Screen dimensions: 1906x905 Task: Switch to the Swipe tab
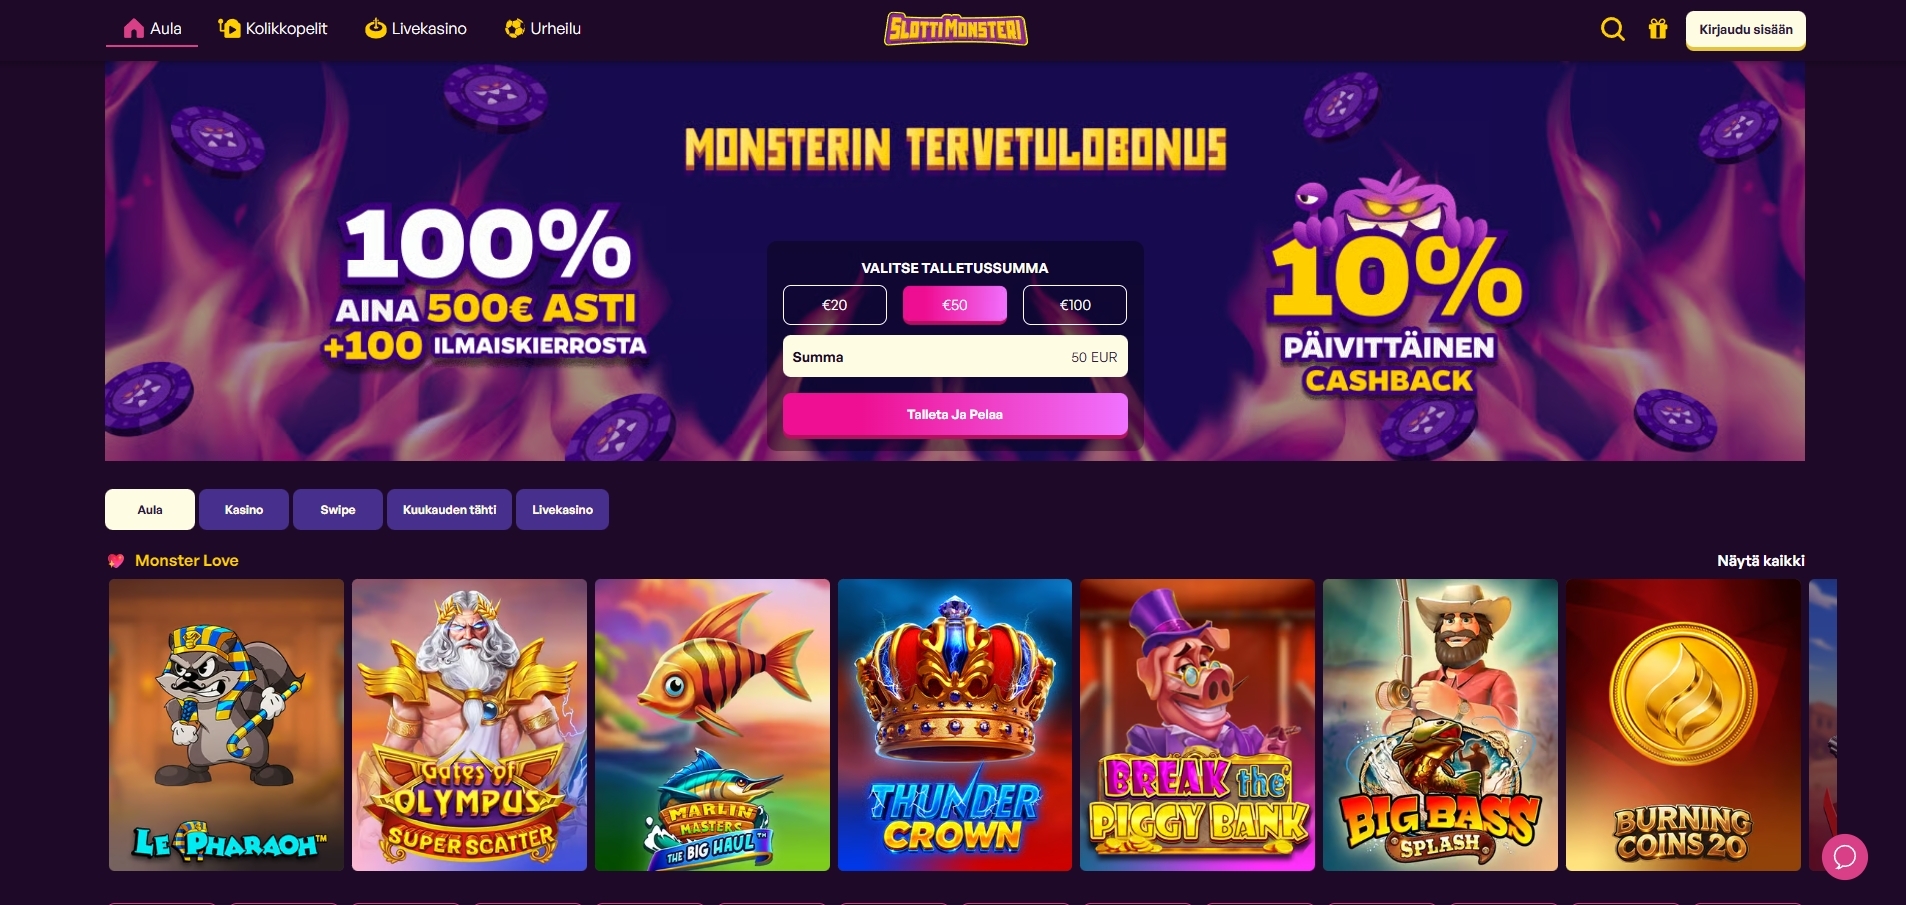(338, 510)
